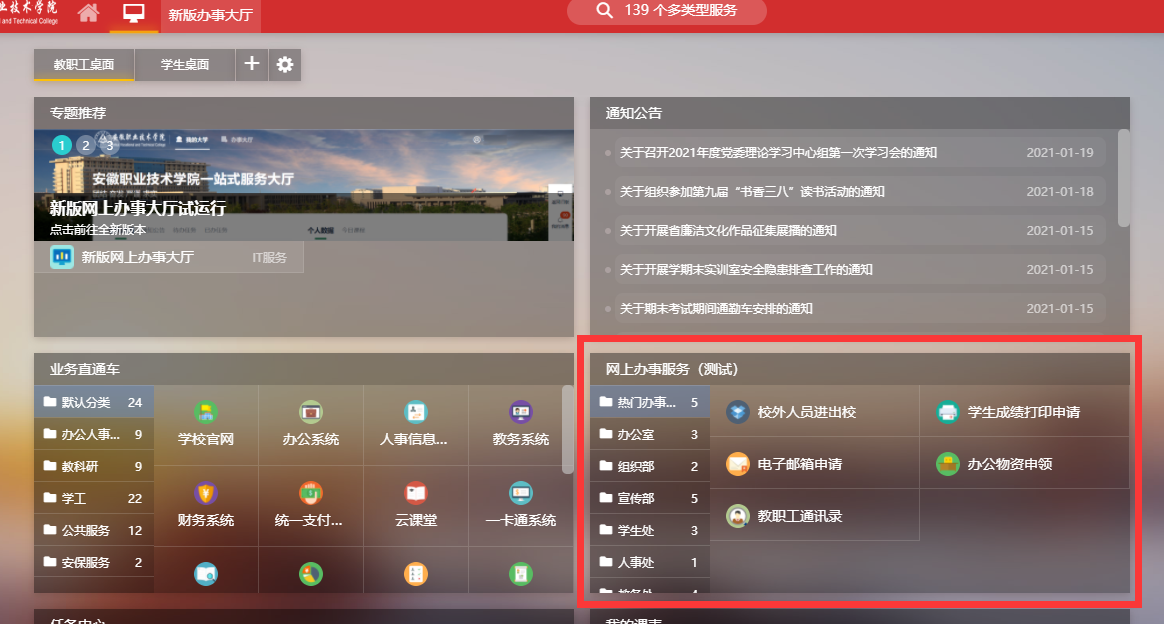The width and height of the screenshot is (1164, 624).
Task: Open 新版网上办事大厅 IT服务 entry
Action: tap(169, 257)
